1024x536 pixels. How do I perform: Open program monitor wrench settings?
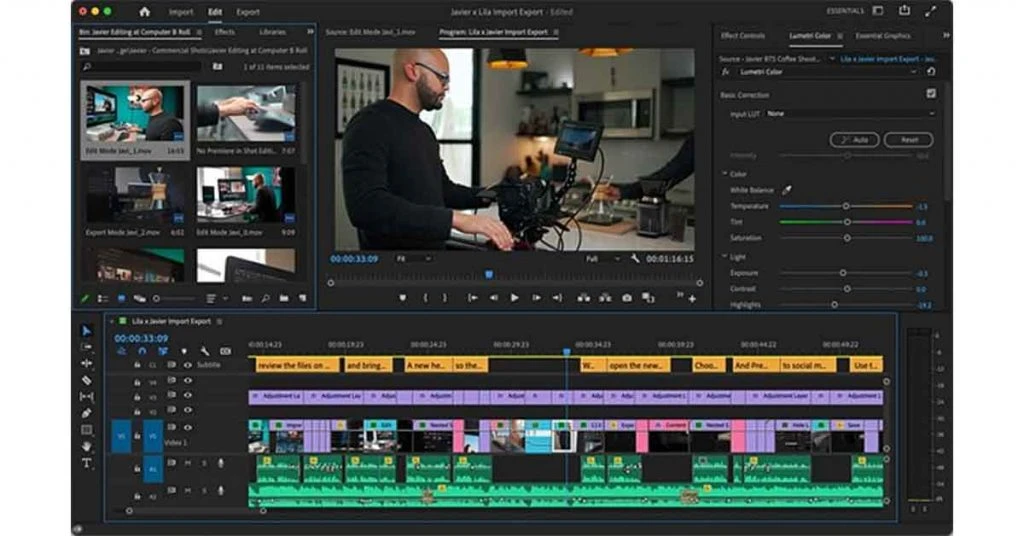635,259
